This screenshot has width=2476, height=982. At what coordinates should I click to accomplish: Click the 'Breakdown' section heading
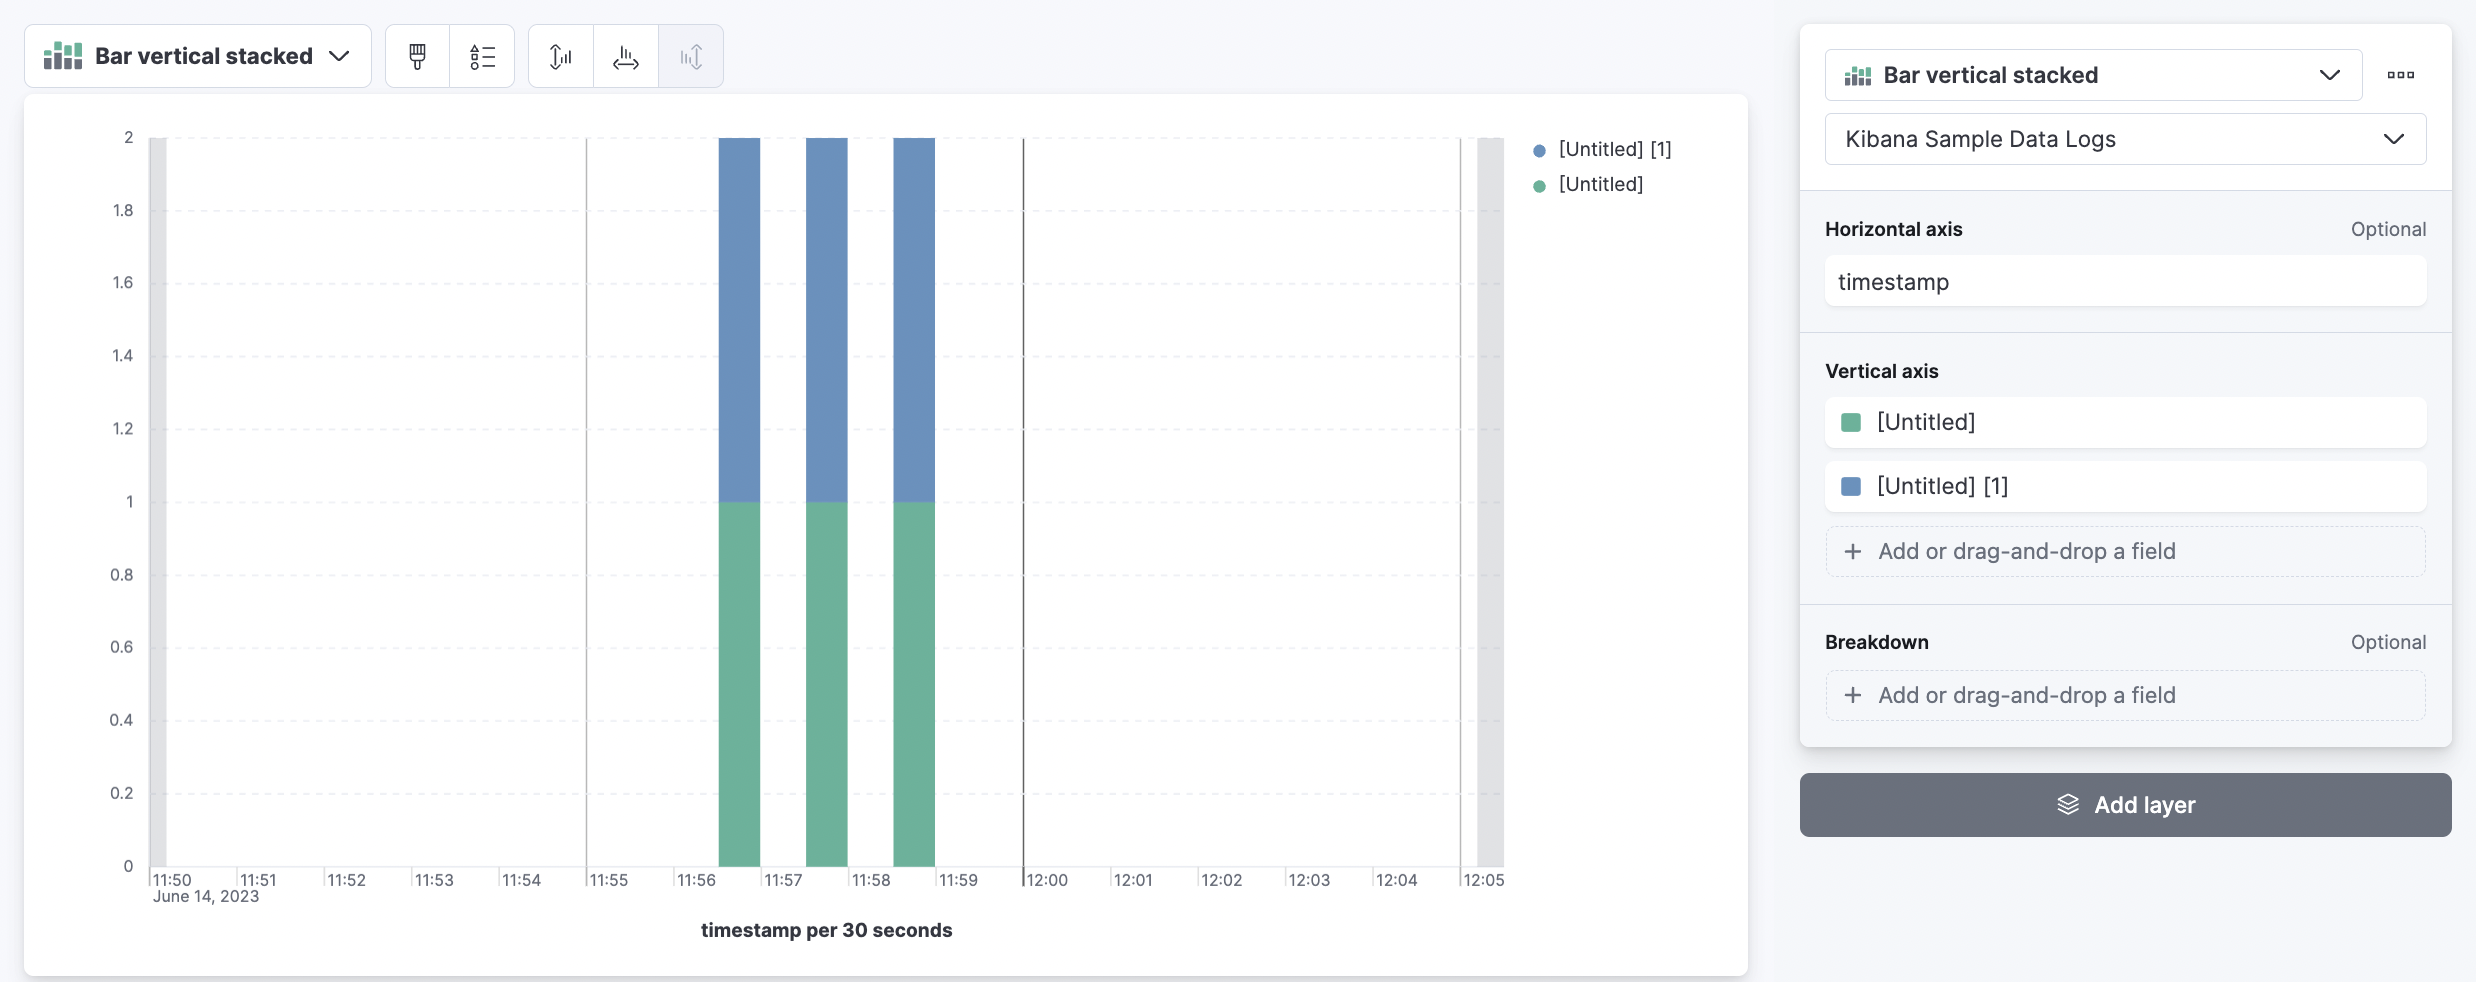pos(1876,642)
